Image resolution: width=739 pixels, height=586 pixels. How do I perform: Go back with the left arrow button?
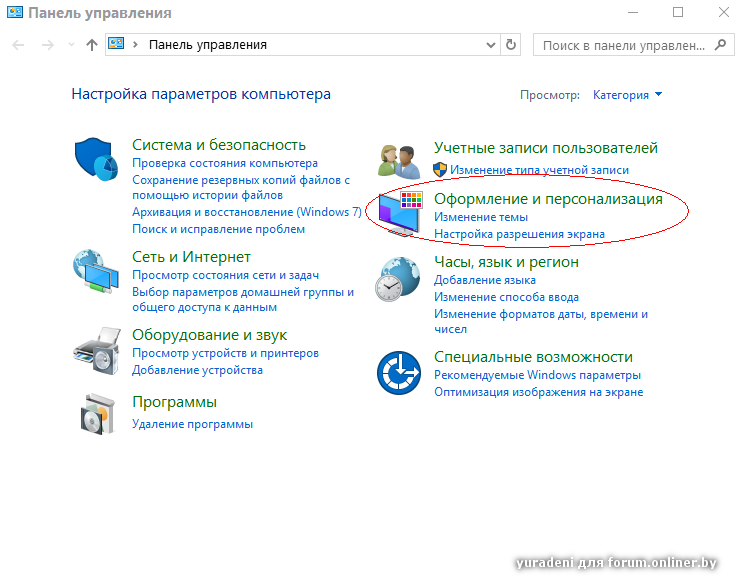pos(18,45)
